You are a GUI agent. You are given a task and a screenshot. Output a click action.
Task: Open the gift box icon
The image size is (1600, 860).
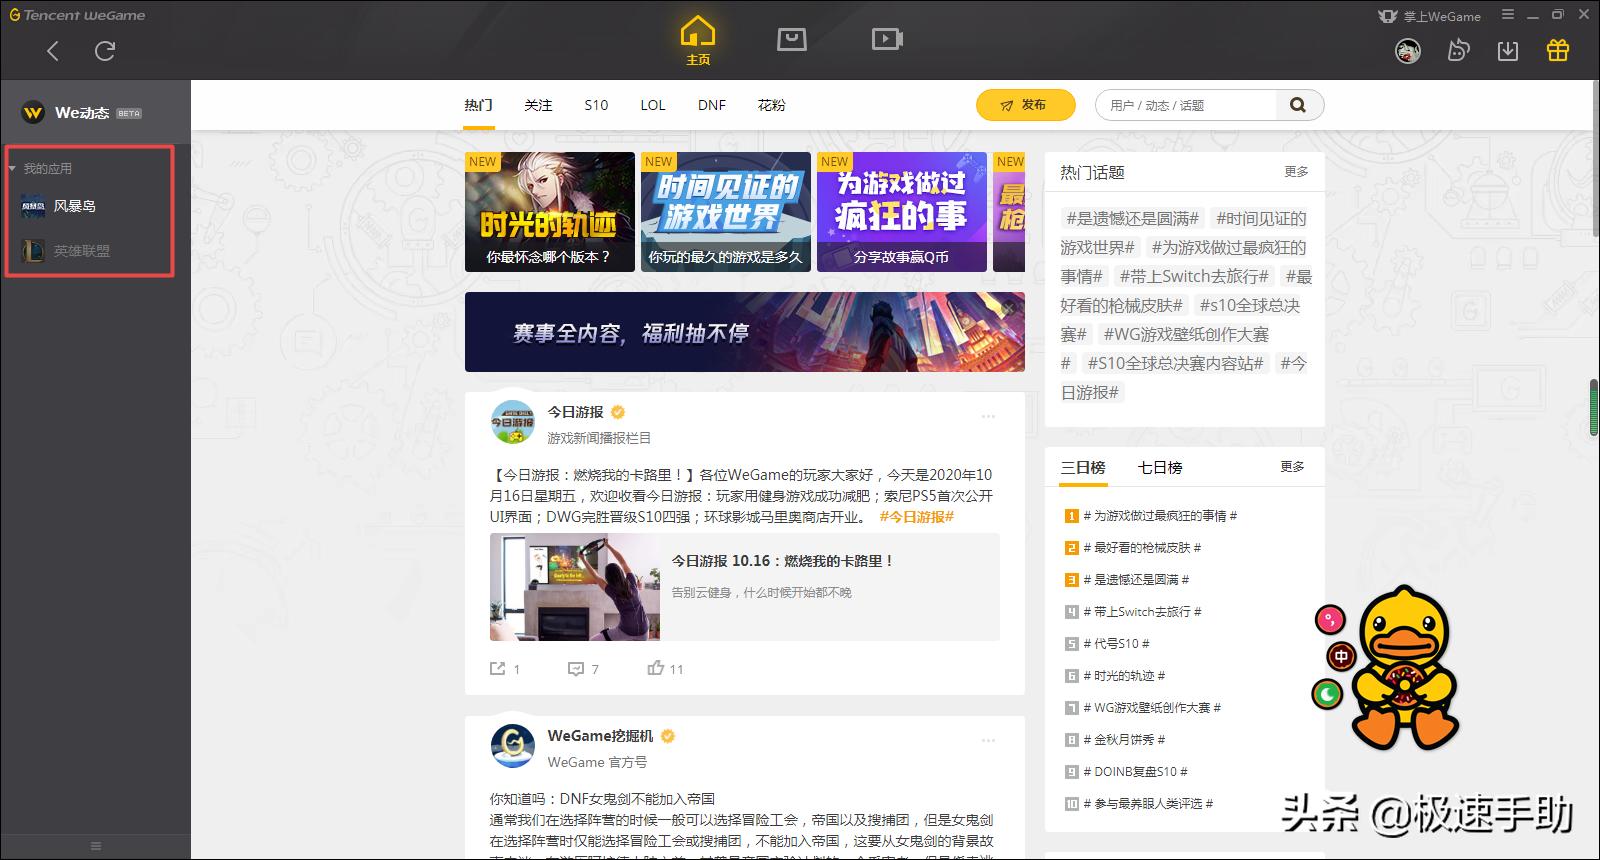[1558, 50]
